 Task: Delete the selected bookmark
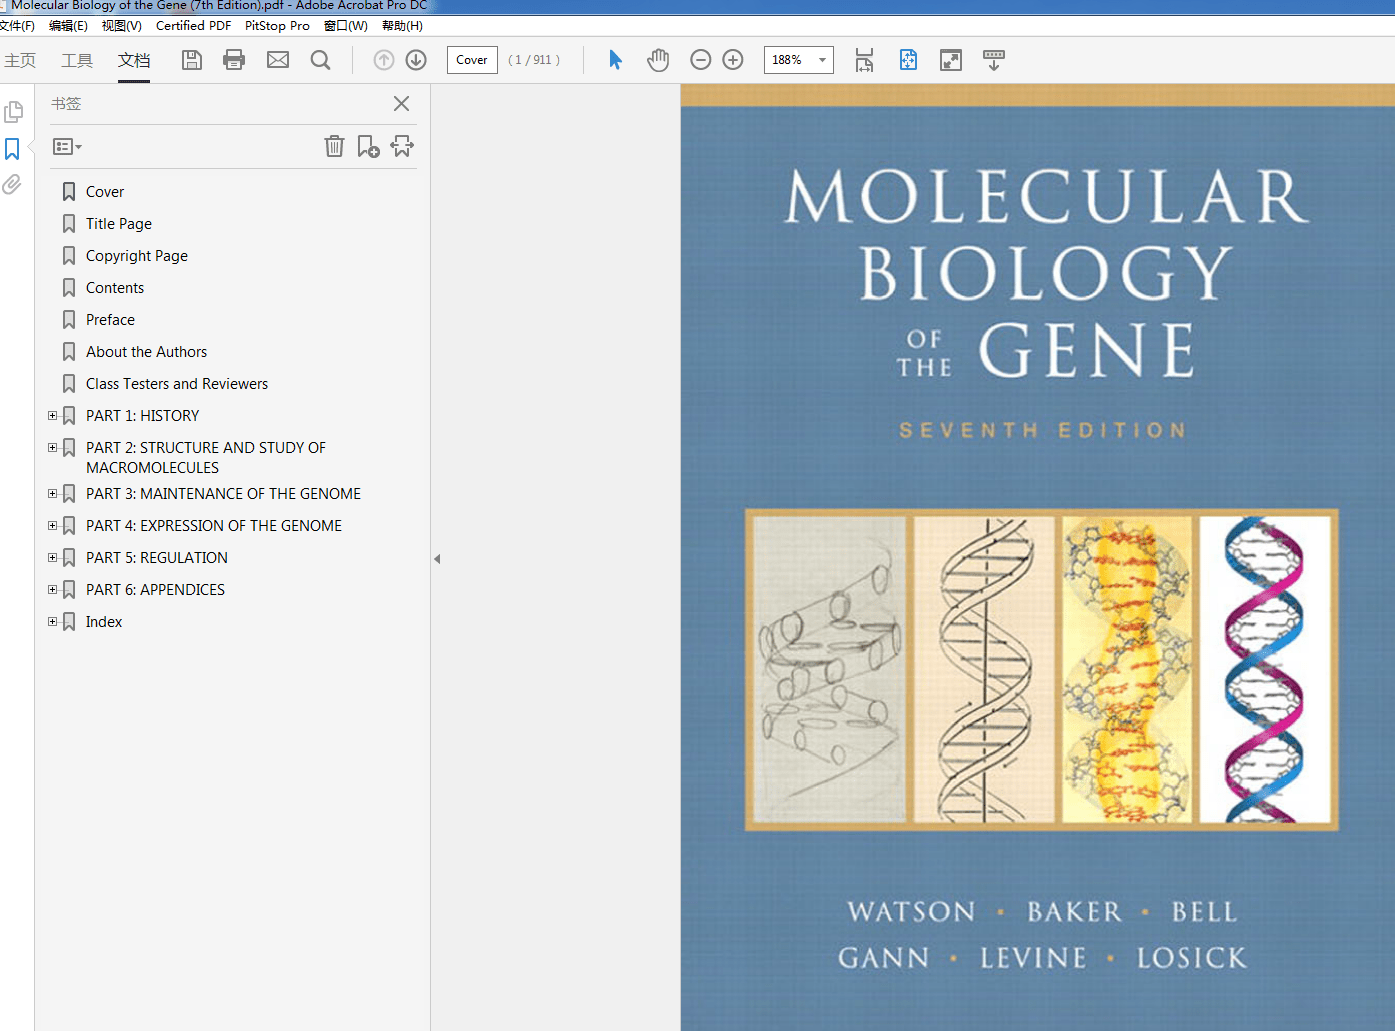[x=334, y=146]
